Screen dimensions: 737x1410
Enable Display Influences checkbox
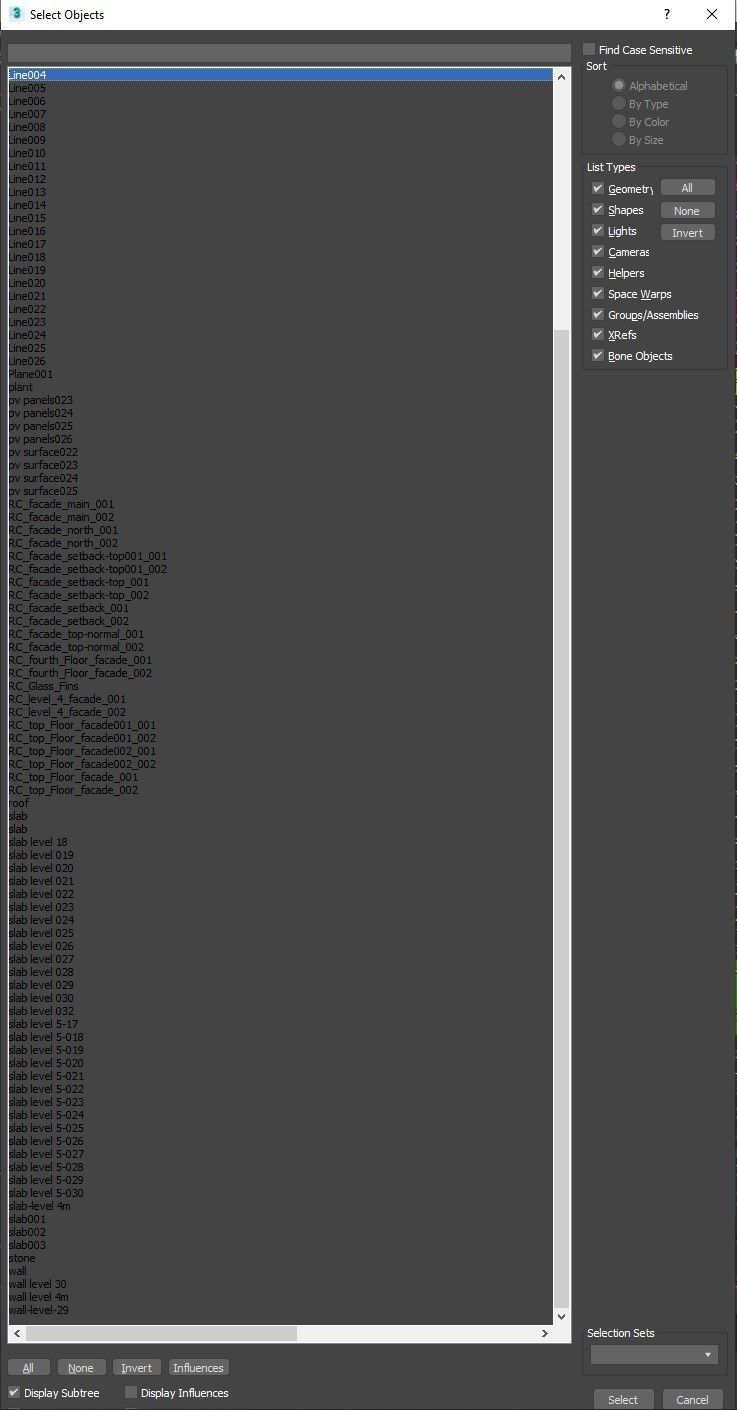point(131,1392)
